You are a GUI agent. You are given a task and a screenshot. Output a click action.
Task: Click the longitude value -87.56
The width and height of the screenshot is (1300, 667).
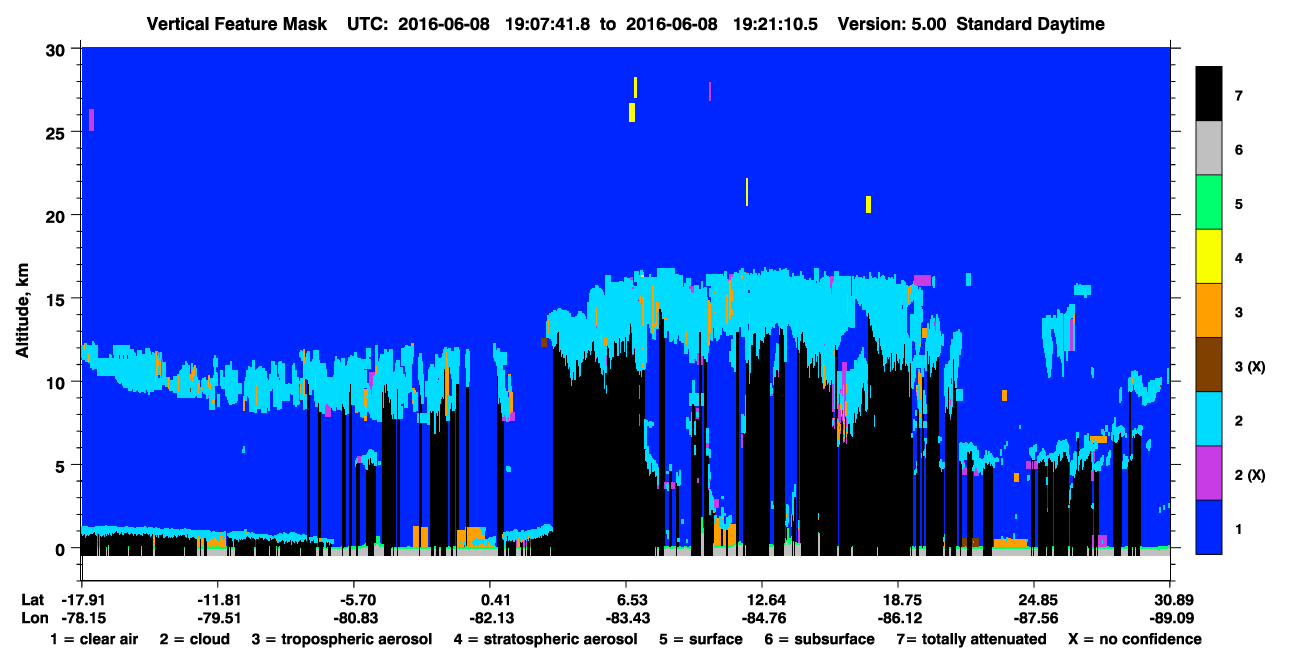pos(1034,617)
